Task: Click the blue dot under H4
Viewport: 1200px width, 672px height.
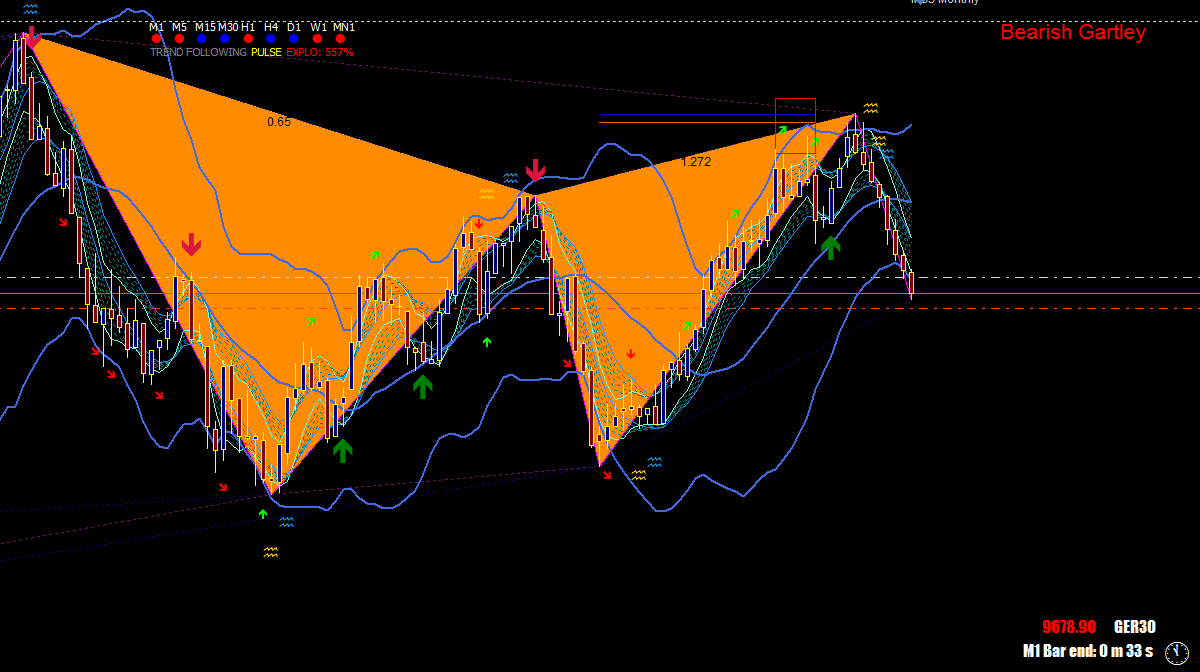Action: point(271,38)
